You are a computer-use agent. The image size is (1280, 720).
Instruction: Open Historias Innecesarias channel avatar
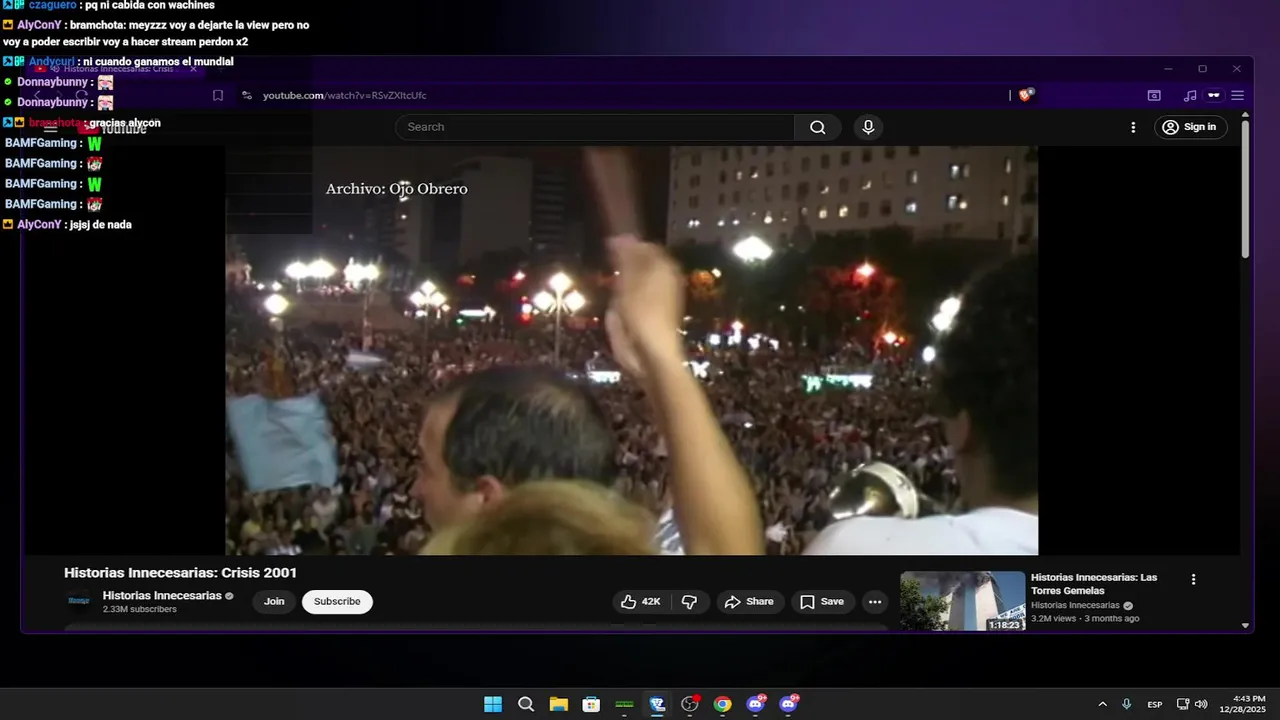point(78,601)
